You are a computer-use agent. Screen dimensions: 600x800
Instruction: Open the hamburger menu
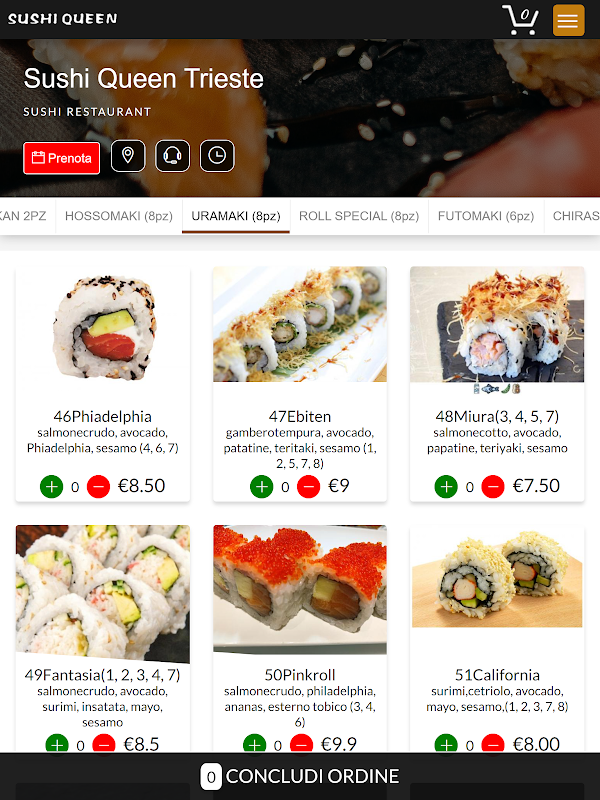point(568,20)
